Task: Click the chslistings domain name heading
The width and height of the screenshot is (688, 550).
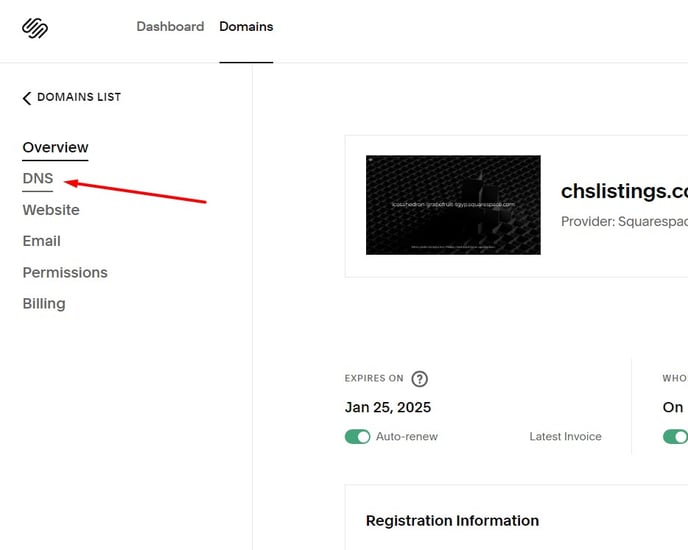Action: [624, 191]
